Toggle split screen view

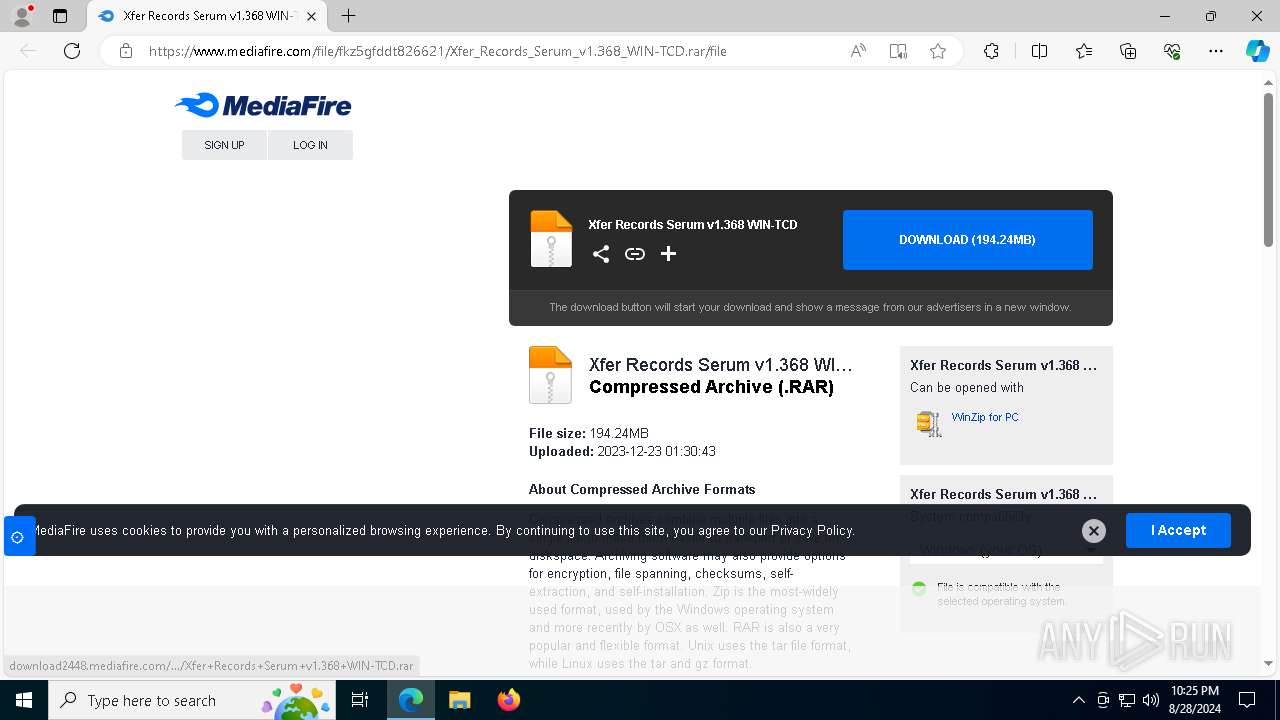coord(1039,51)
